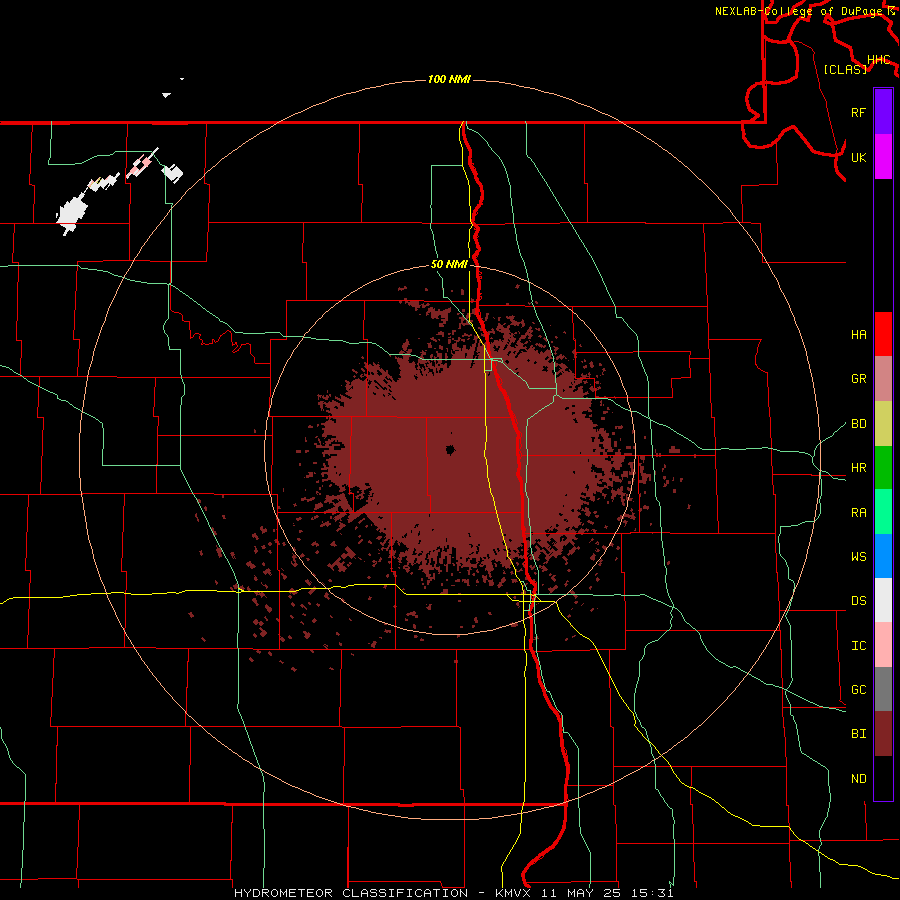Click the BI legend label
This screenshot has height=900, width=900.
pos(858,734)
